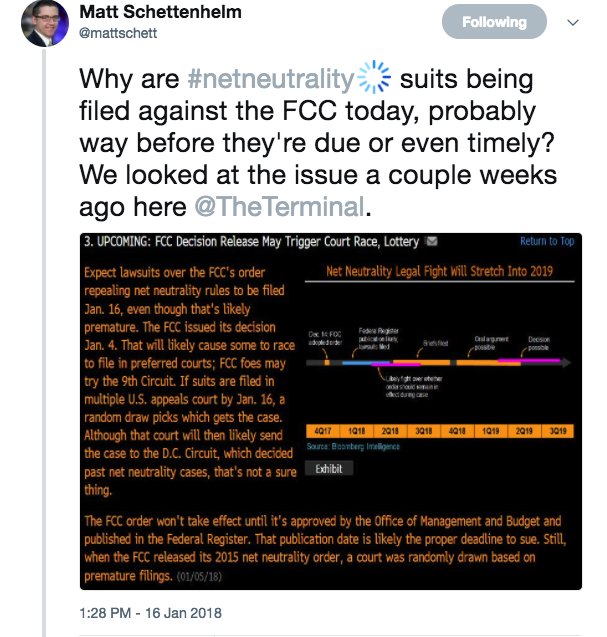
Task: Select the 3Q19 quarter on the timeline
Action: [x=558, y=431]
